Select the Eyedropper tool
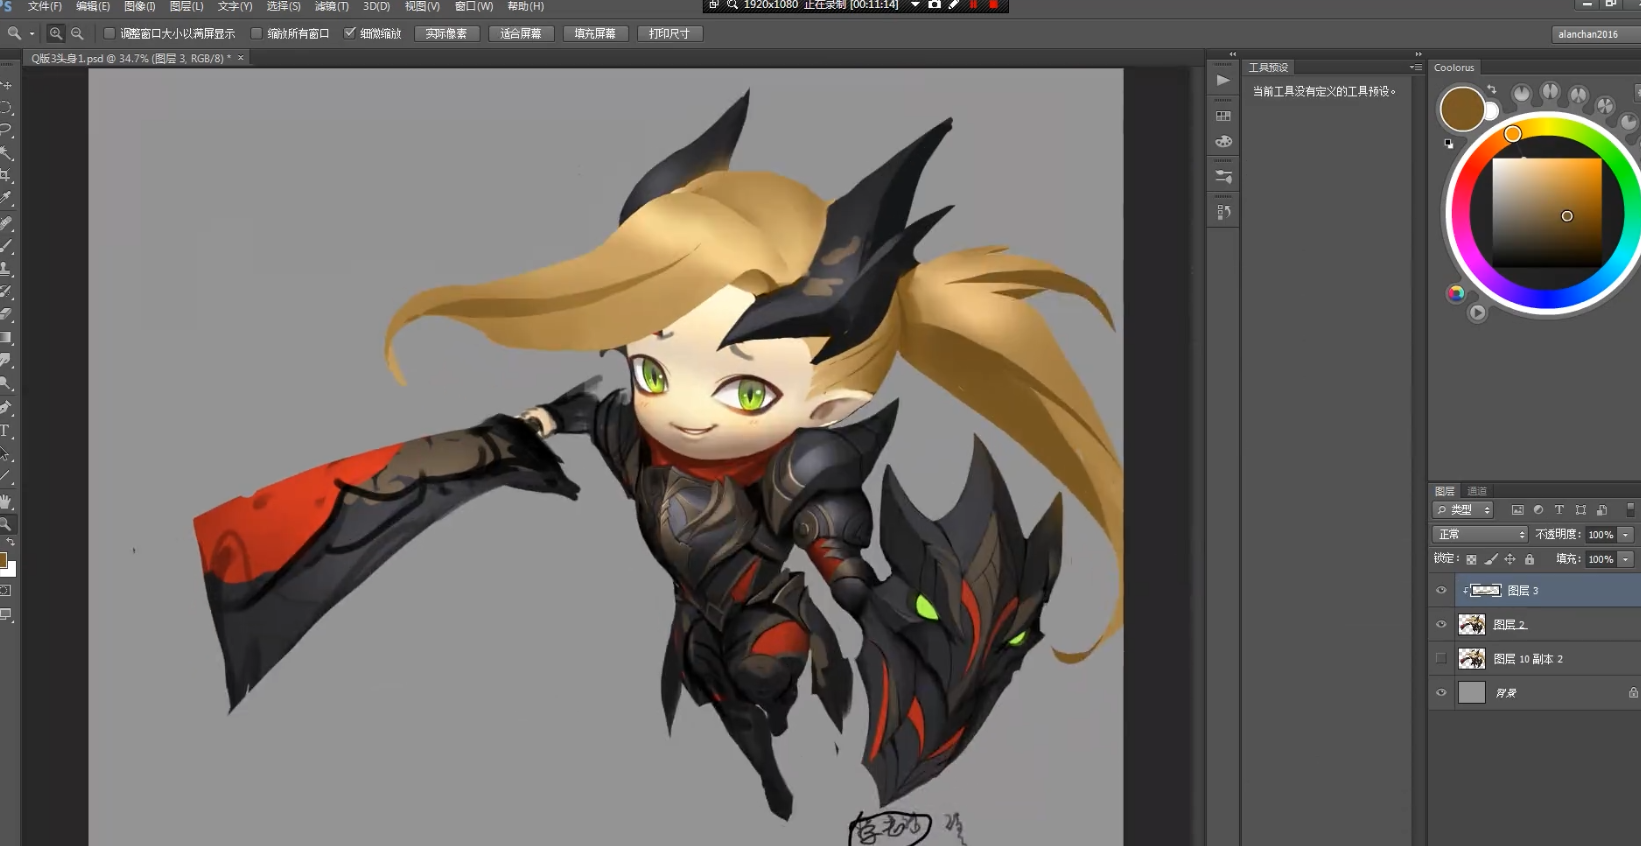1641x846 pixels. click(x=6, y=200)
